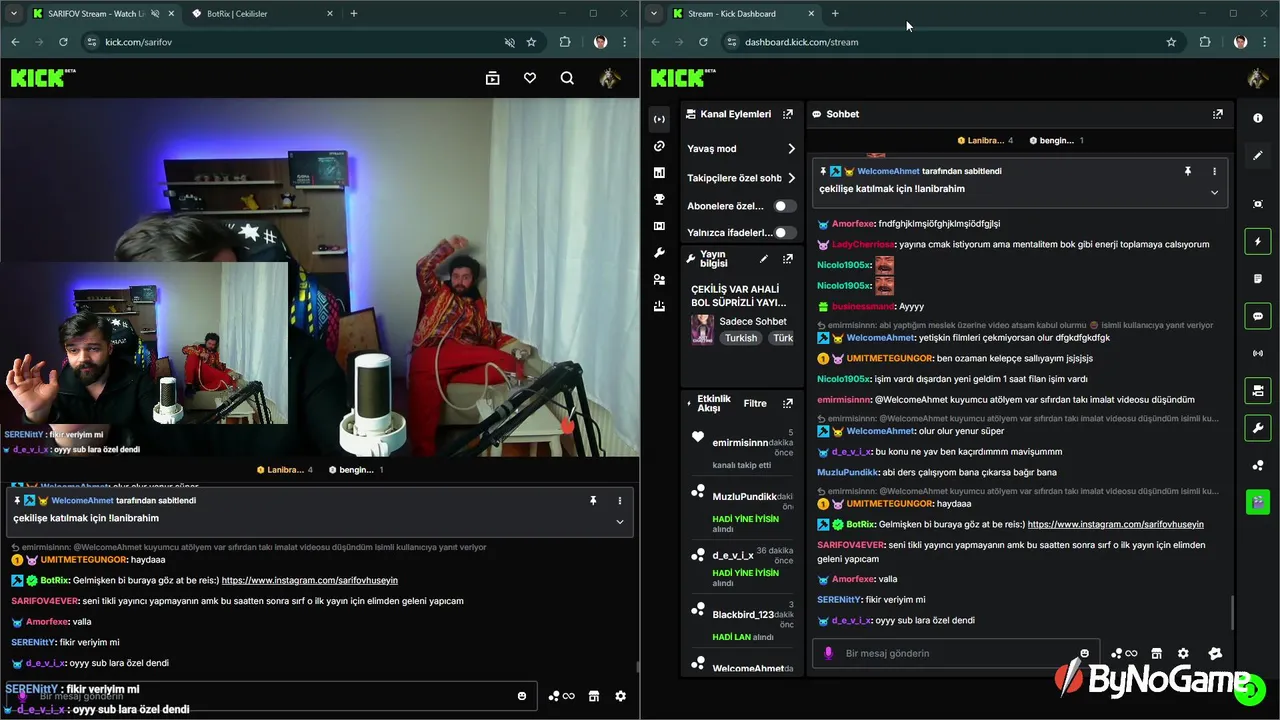Click the Lanibra... poll option in dashboard chat

coord(985,141)
